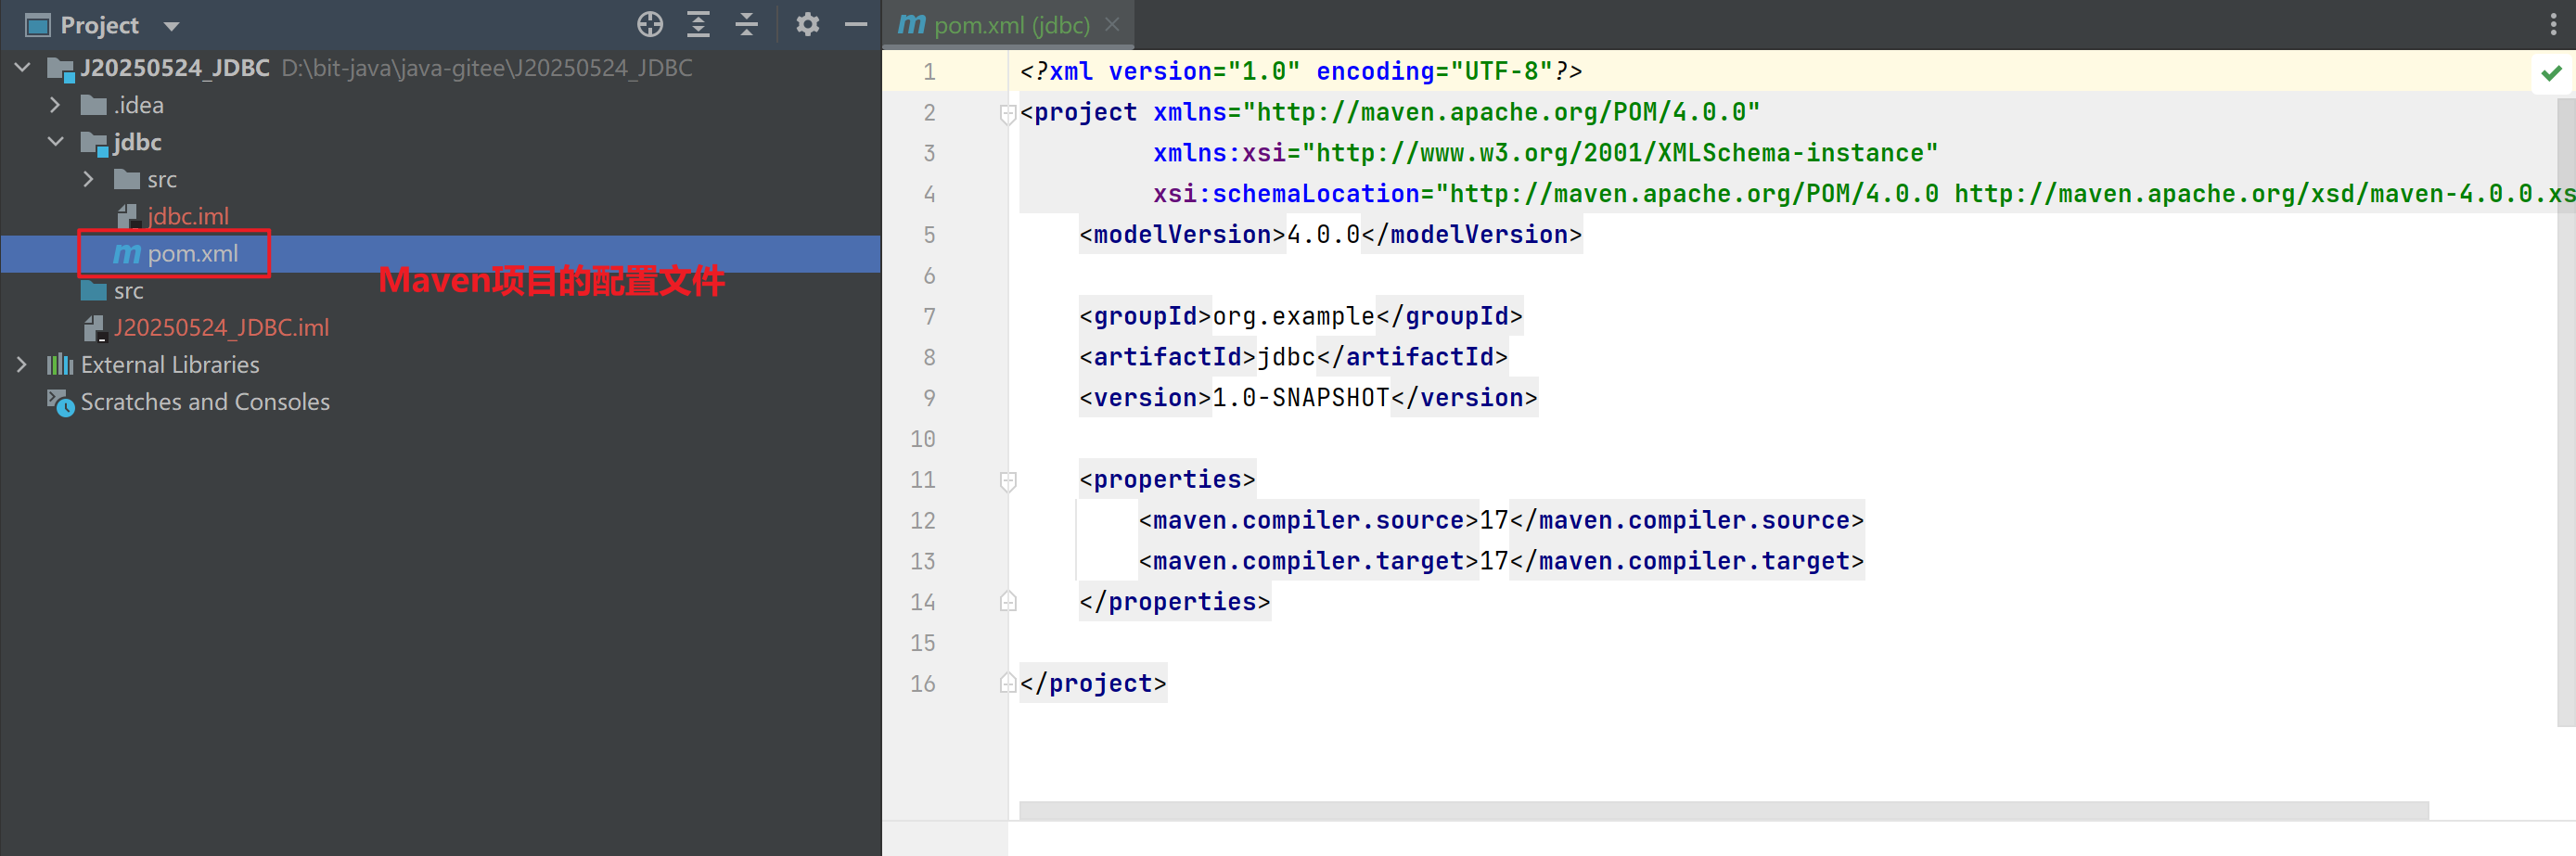Click the green inspection checkmark
The image size is (2576, 856).
2552,73
